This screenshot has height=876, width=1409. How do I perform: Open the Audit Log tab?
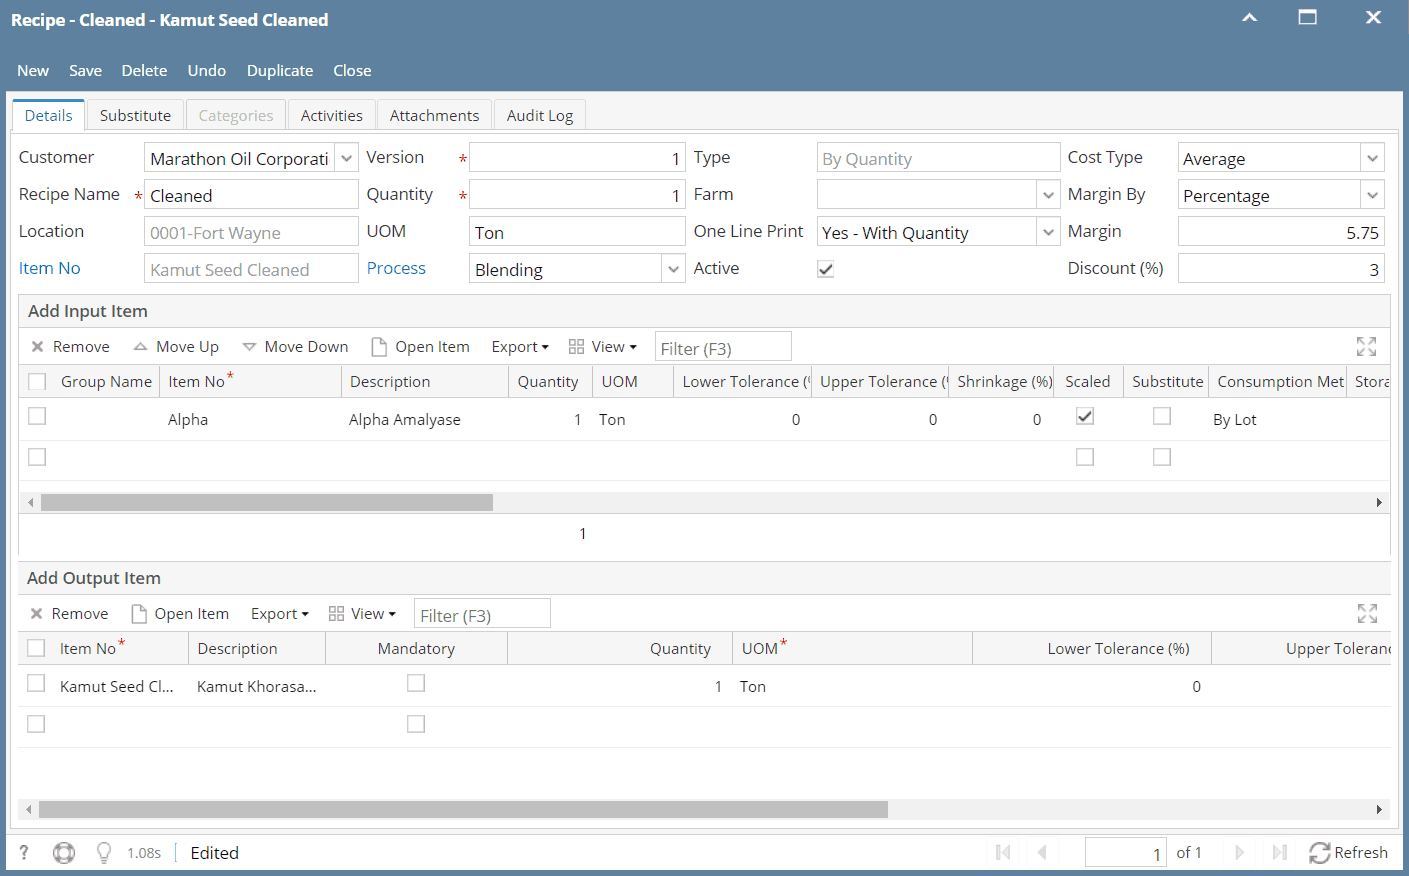[539, 114]
